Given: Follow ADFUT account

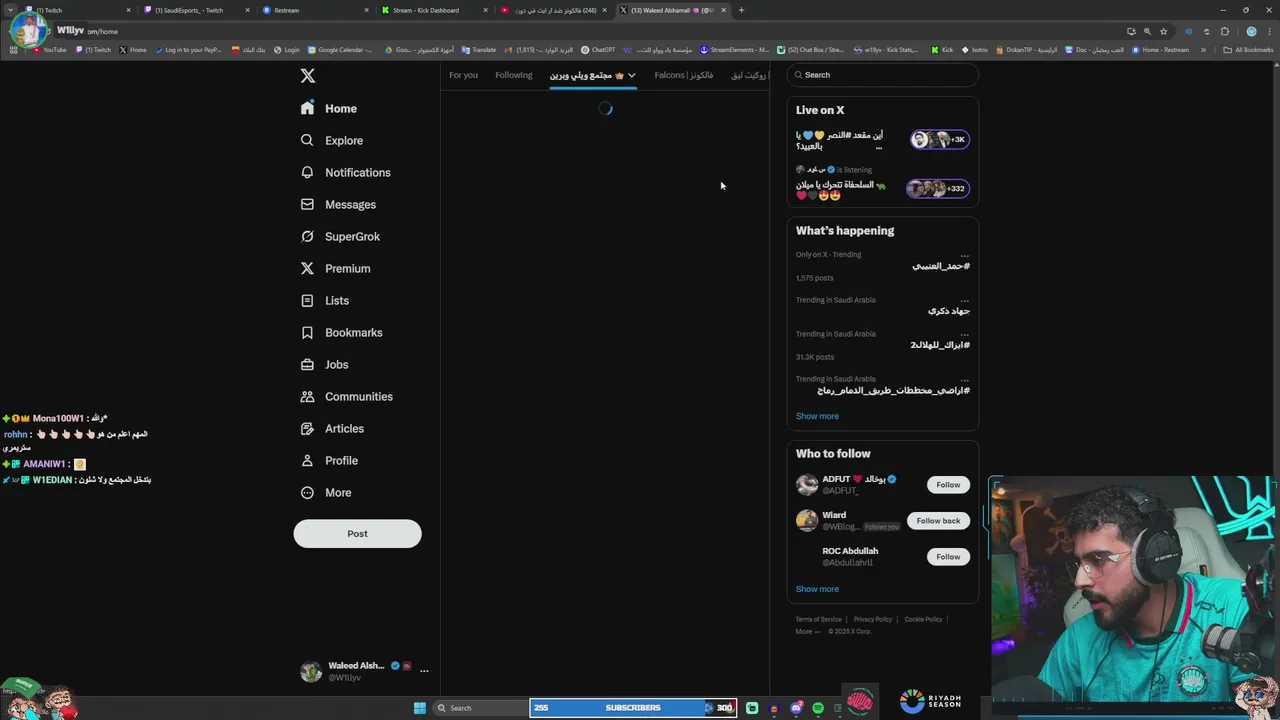Looking at the screenshot, I should point(948,485).
